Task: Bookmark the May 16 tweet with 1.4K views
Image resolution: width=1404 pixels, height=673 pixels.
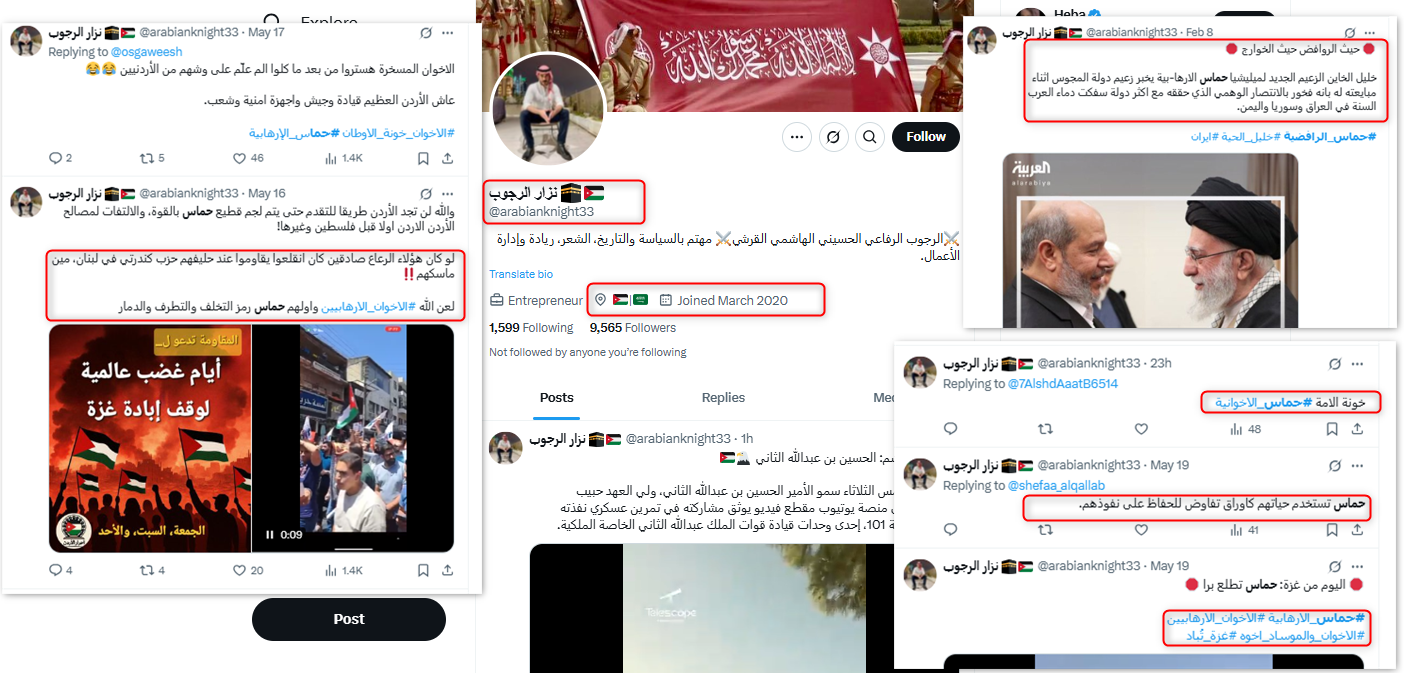Action: point(423,570)
